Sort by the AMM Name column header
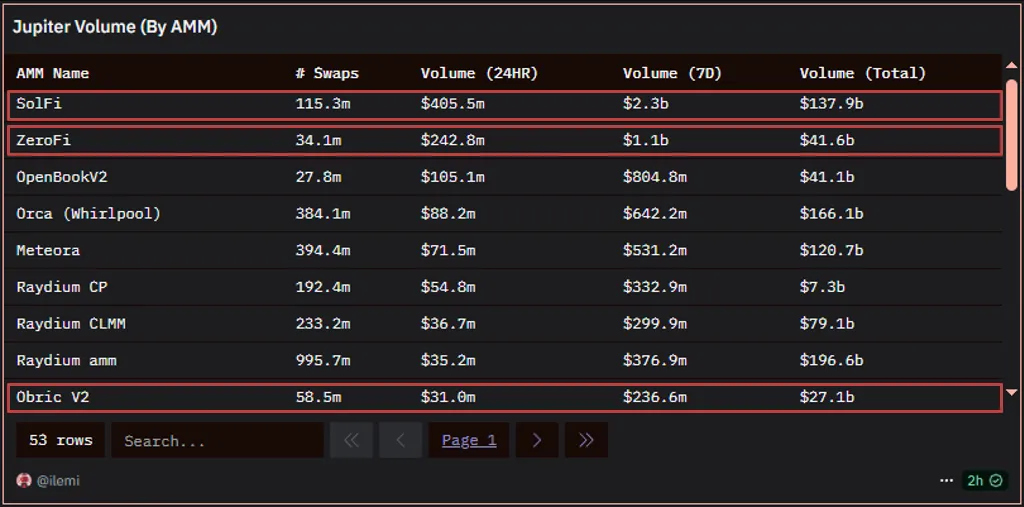The height and width of the screenshot is (507, 1024). (52, 73)
